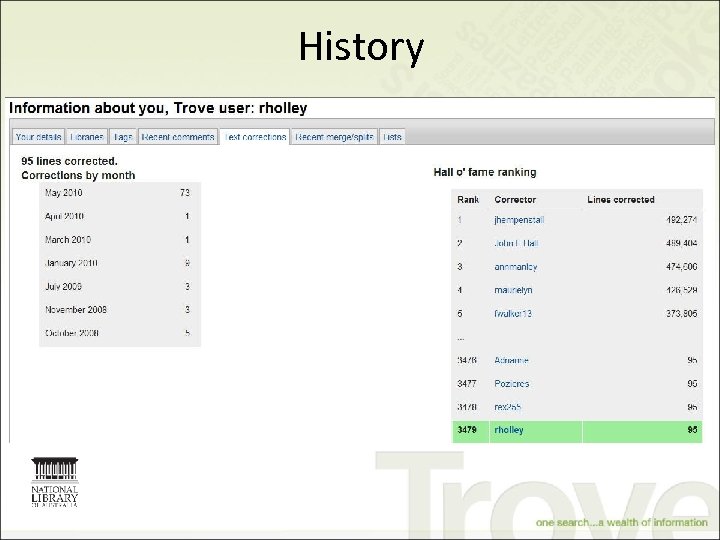Open corrector maurielyn's profile link
The width and height of the screenshot is (720, 540).
[x=513, y=290]
